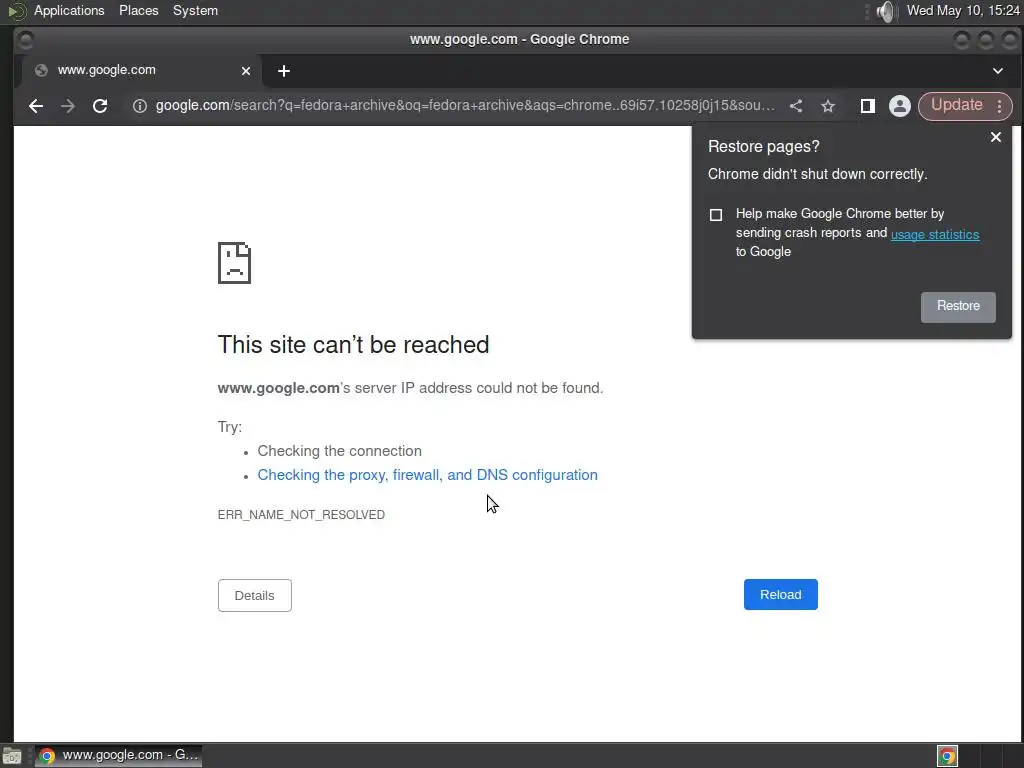Open a new tab with plus button
This screenshot has height=768, width=1024.
(283, 71)
